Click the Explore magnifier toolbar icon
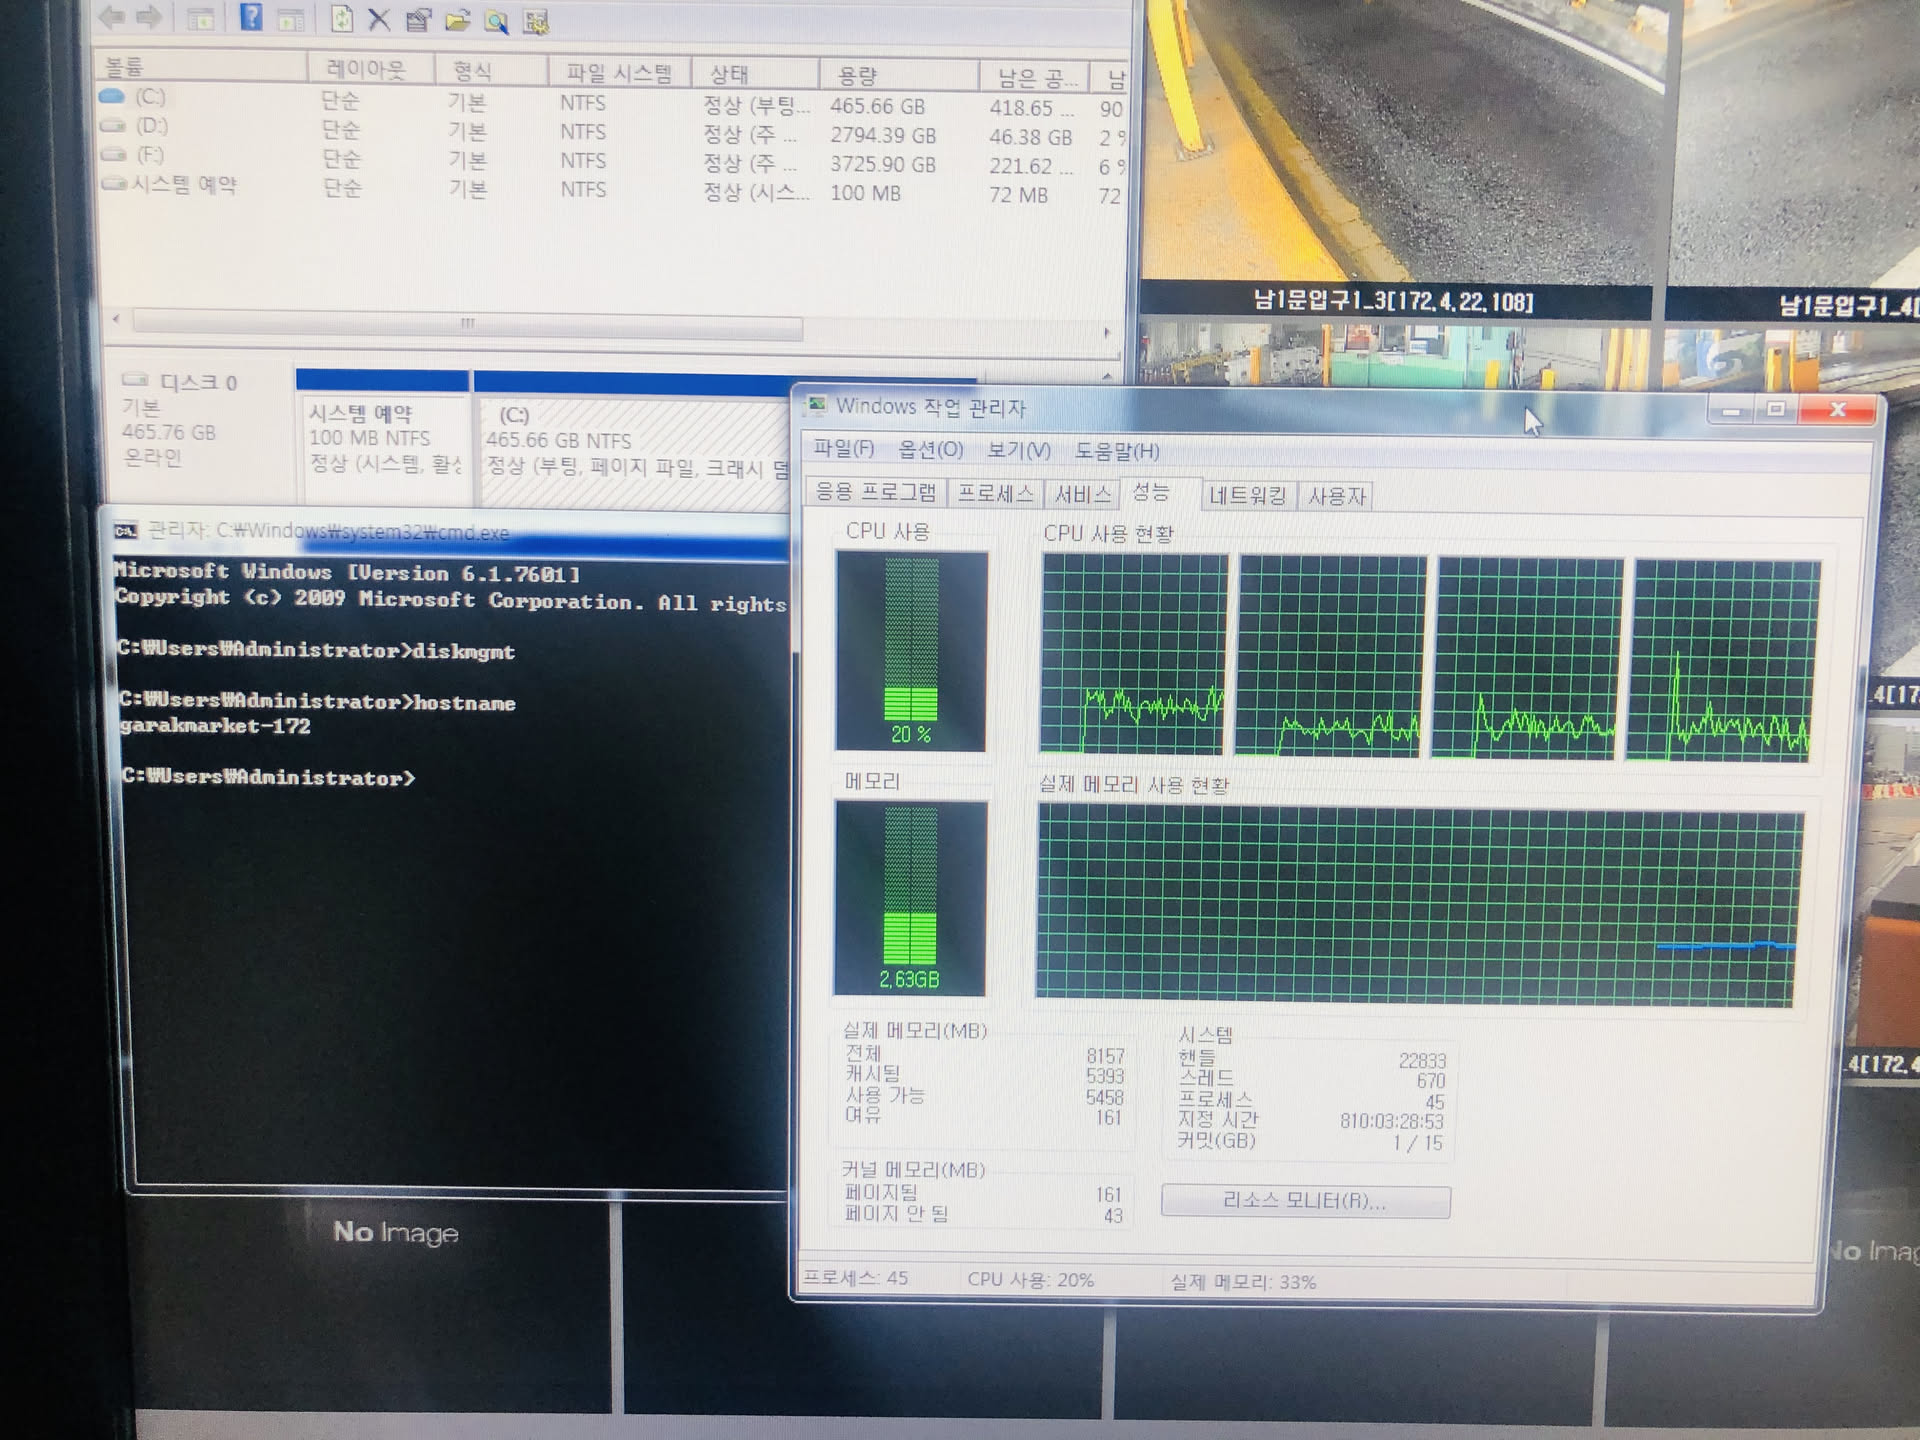The image size is (1920, 1440). coord(496,21)
